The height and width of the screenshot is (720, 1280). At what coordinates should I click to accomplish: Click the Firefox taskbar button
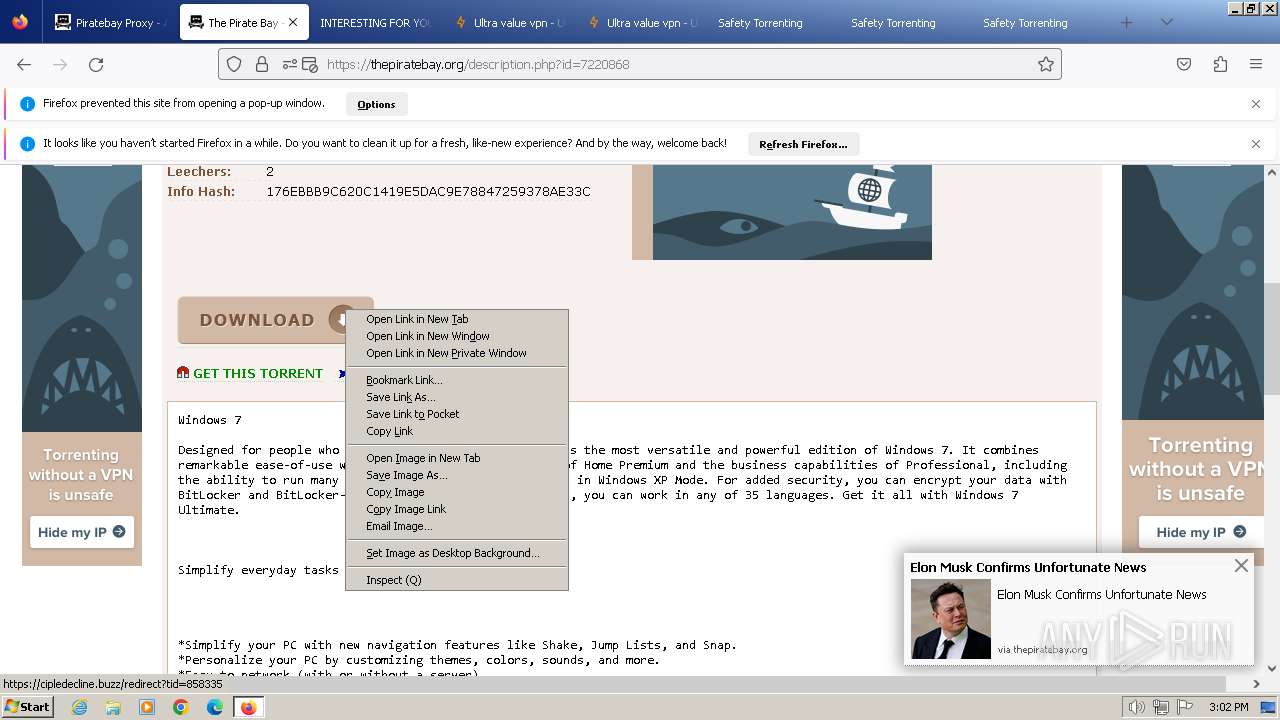(x=248, y=707)
